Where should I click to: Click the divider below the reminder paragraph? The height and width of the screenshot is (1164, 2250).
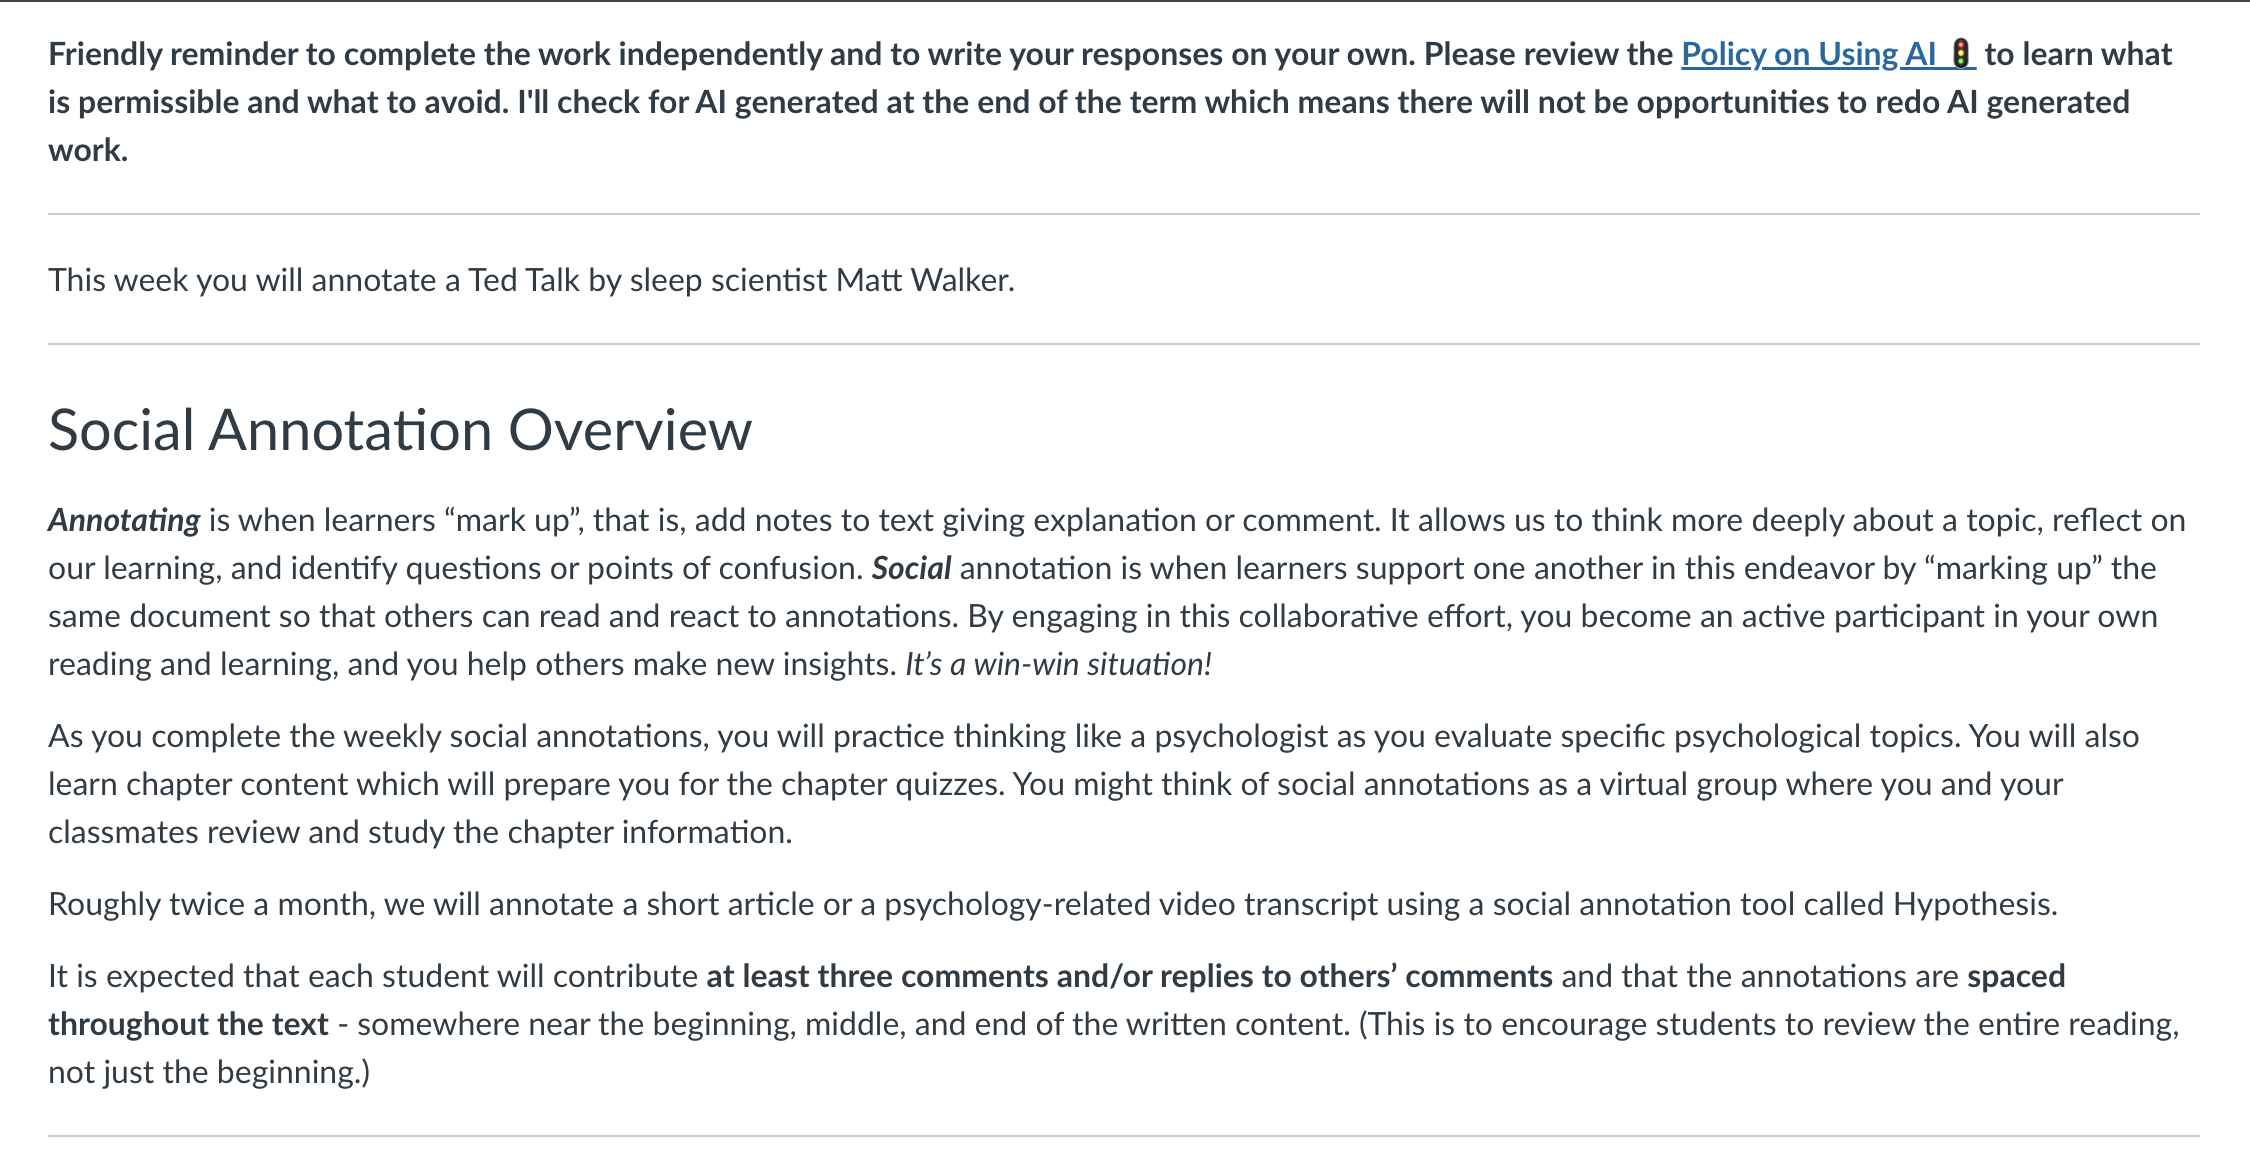(x=1124, y=213)
